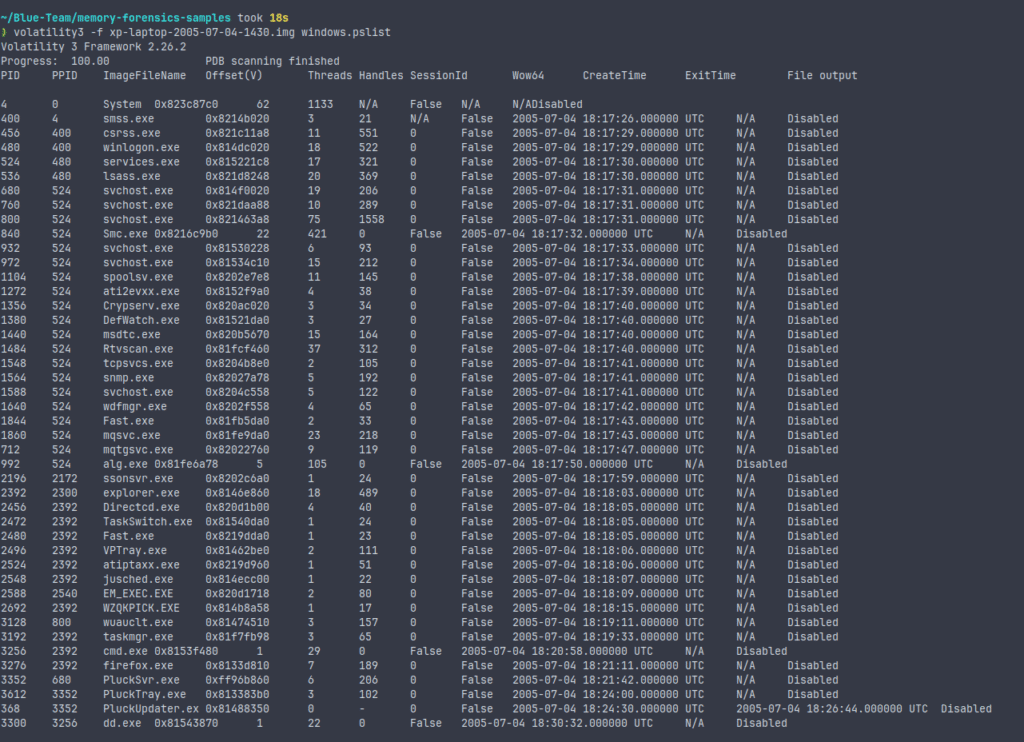Image resolution: width=1024 pixels, height=742 pixels.
Task: Click the PPID column header
Action: 65,76
